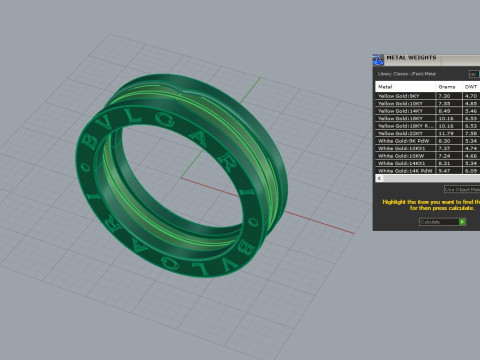The width and height of the screenshot is (480, 360).
Task: Click the 9.47 grams value
Action: pos(444,171)
